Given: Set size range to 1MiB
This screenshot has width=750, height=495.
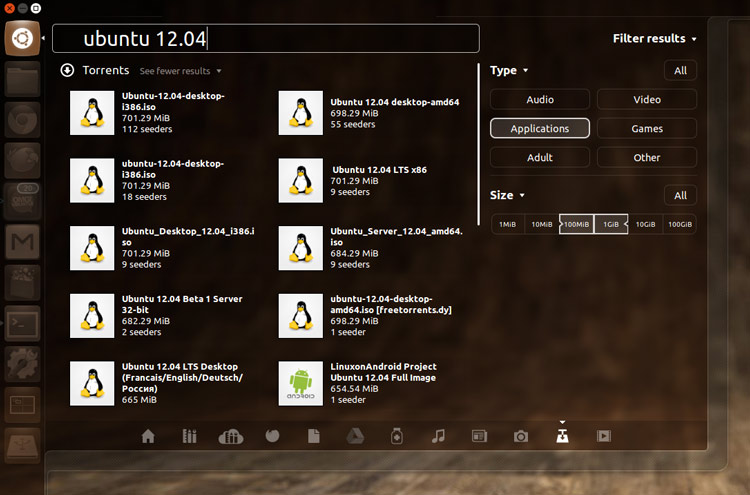Looking at the screenshot, I should pos(507,224).
